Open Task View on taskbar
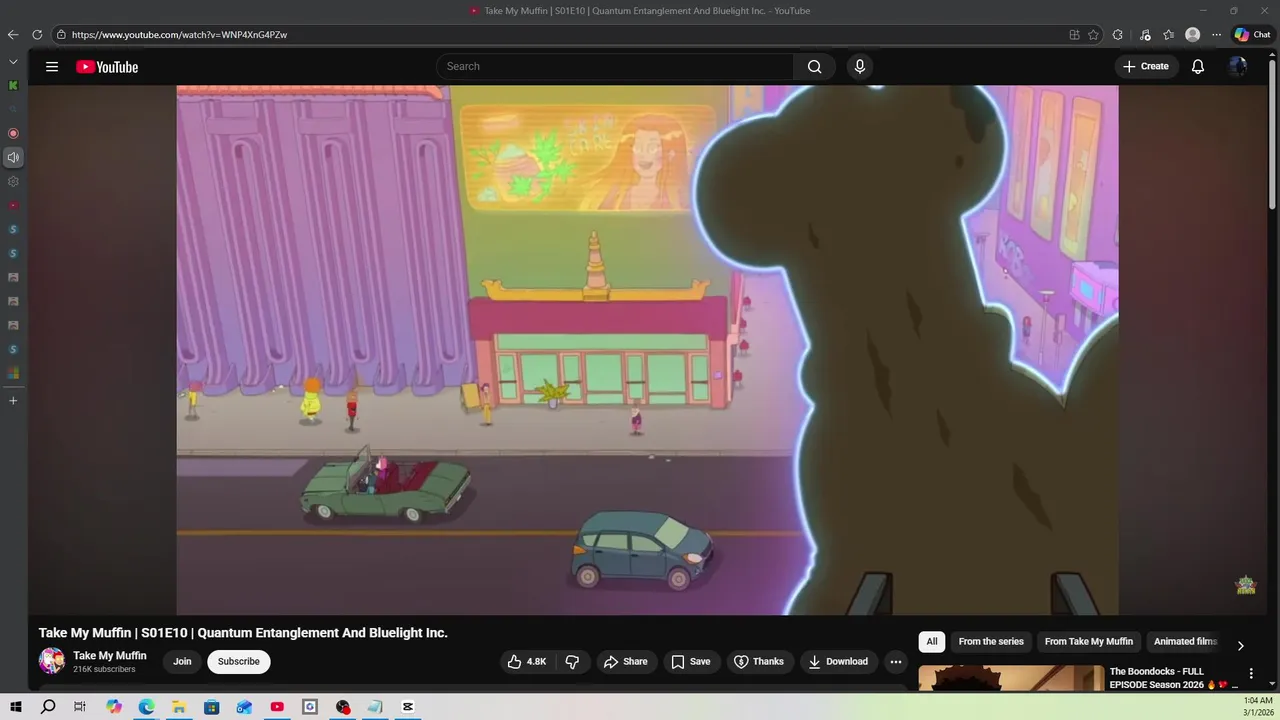Screen dimensions: 1280x720 click(80, 707)
